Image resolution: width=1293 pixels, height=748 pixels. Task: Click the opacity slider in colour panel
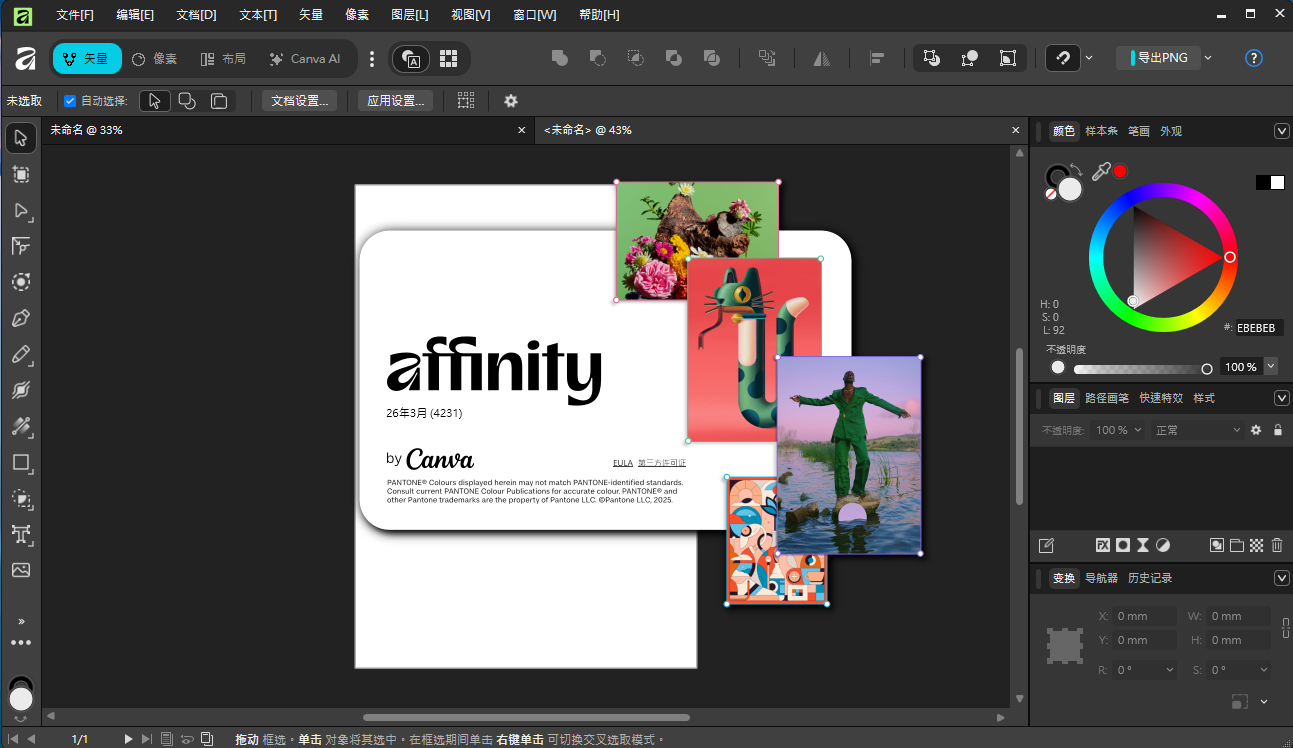point(1142,368)
